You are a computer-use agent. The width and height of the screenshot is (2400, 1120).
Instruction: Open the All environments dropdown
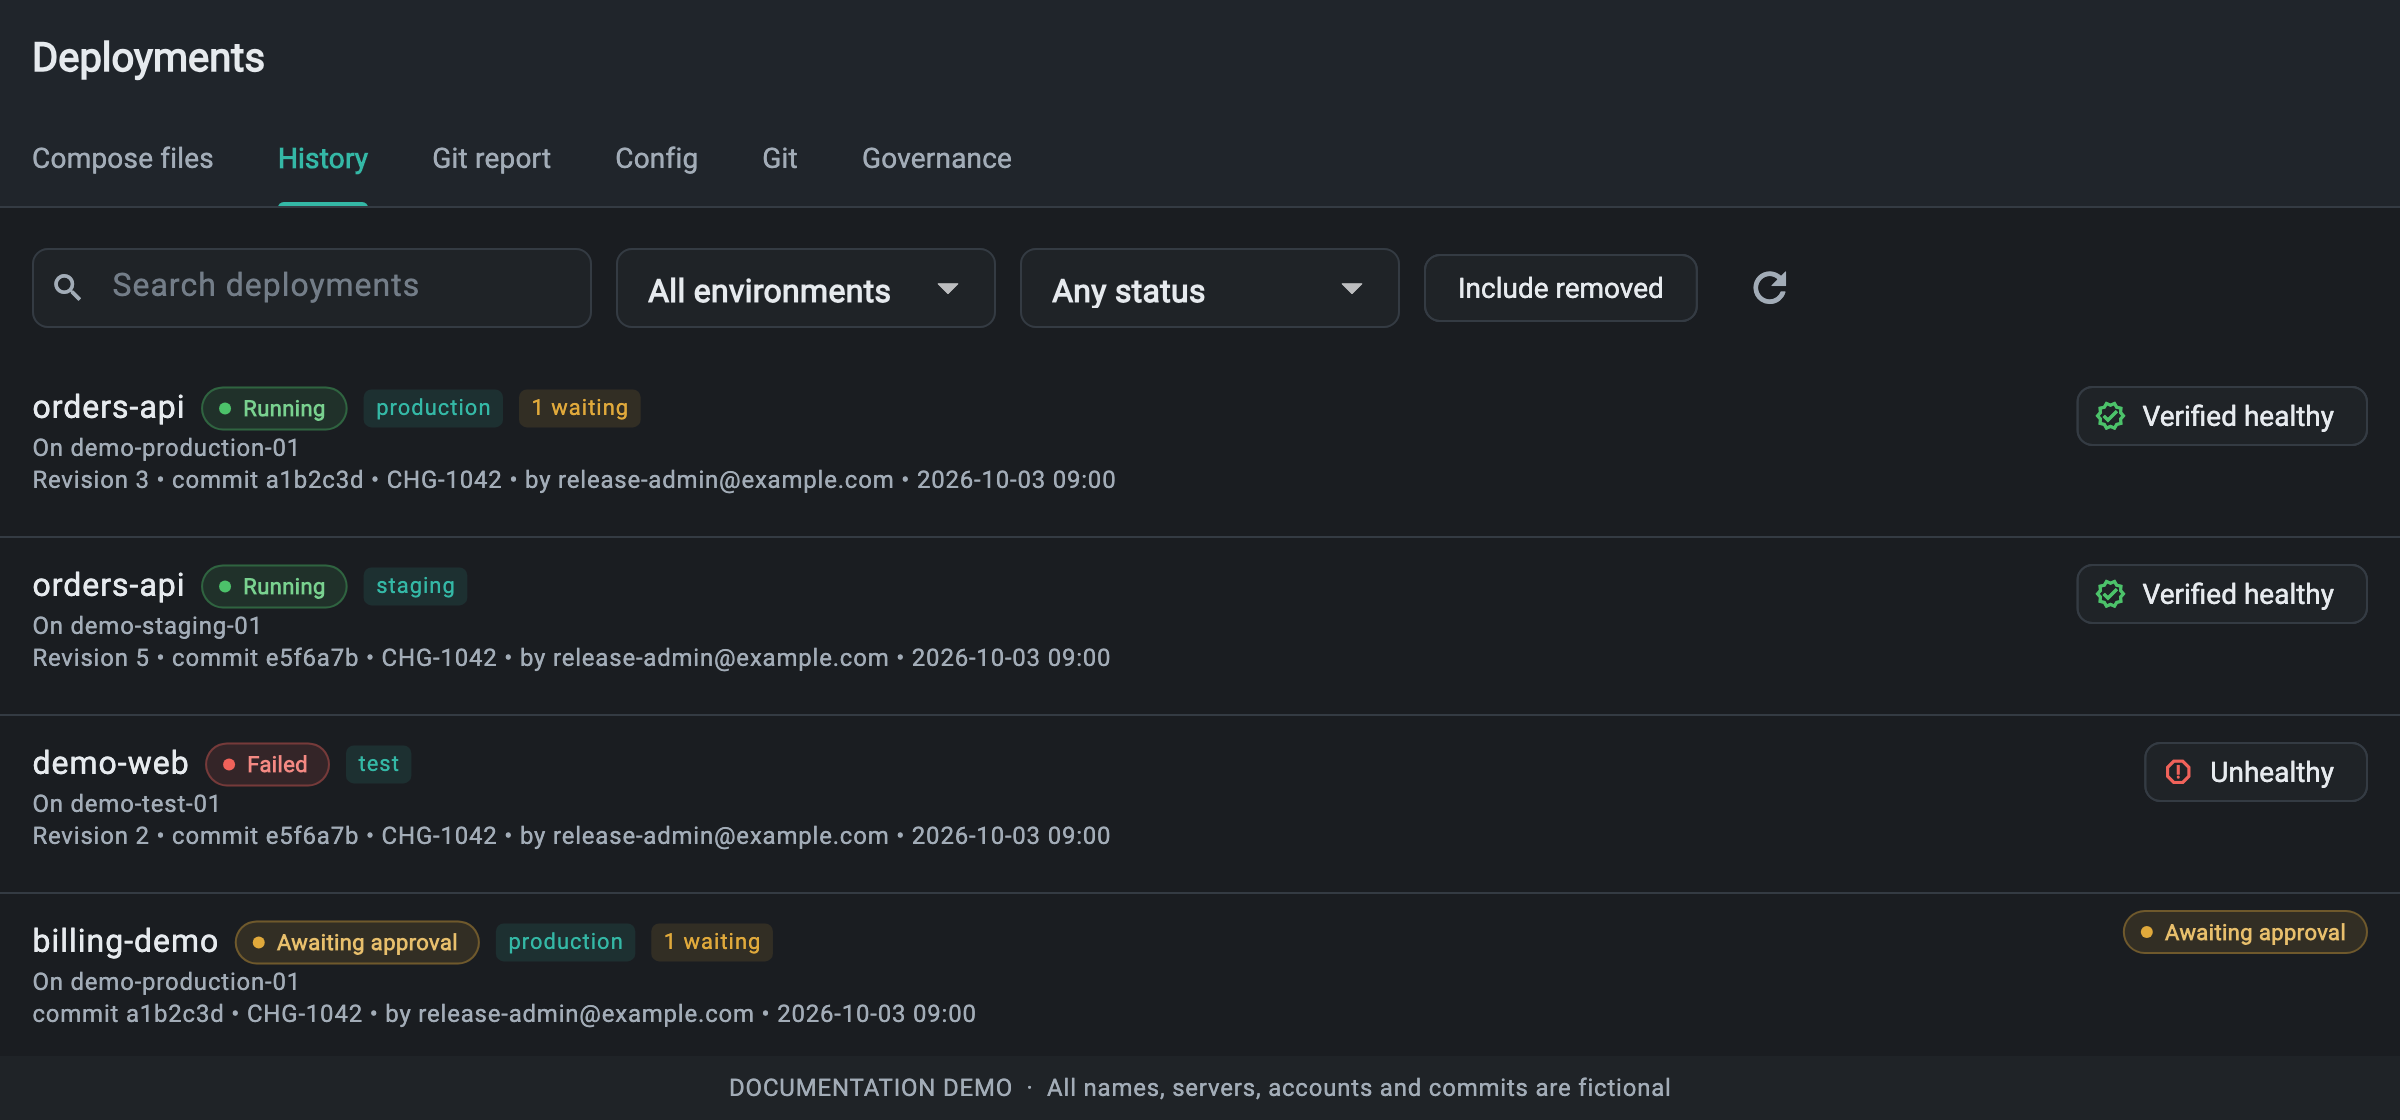click(805, 288)
